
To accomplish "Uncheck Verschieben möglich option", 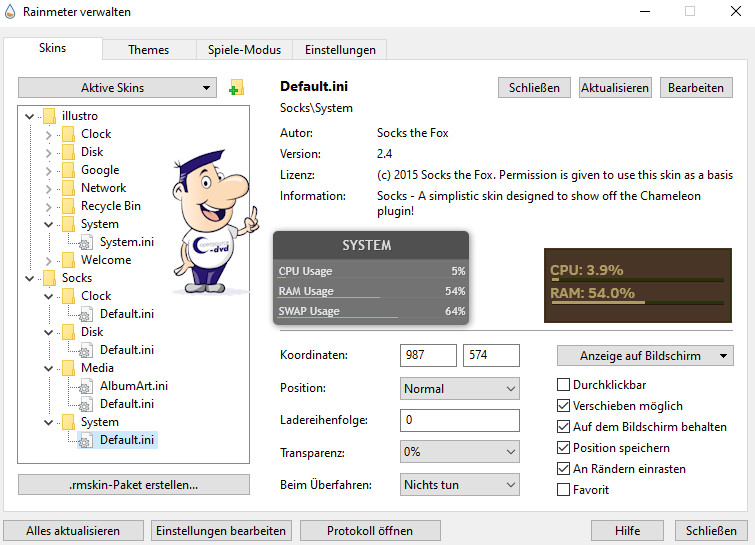I will (x=564, y=406).
